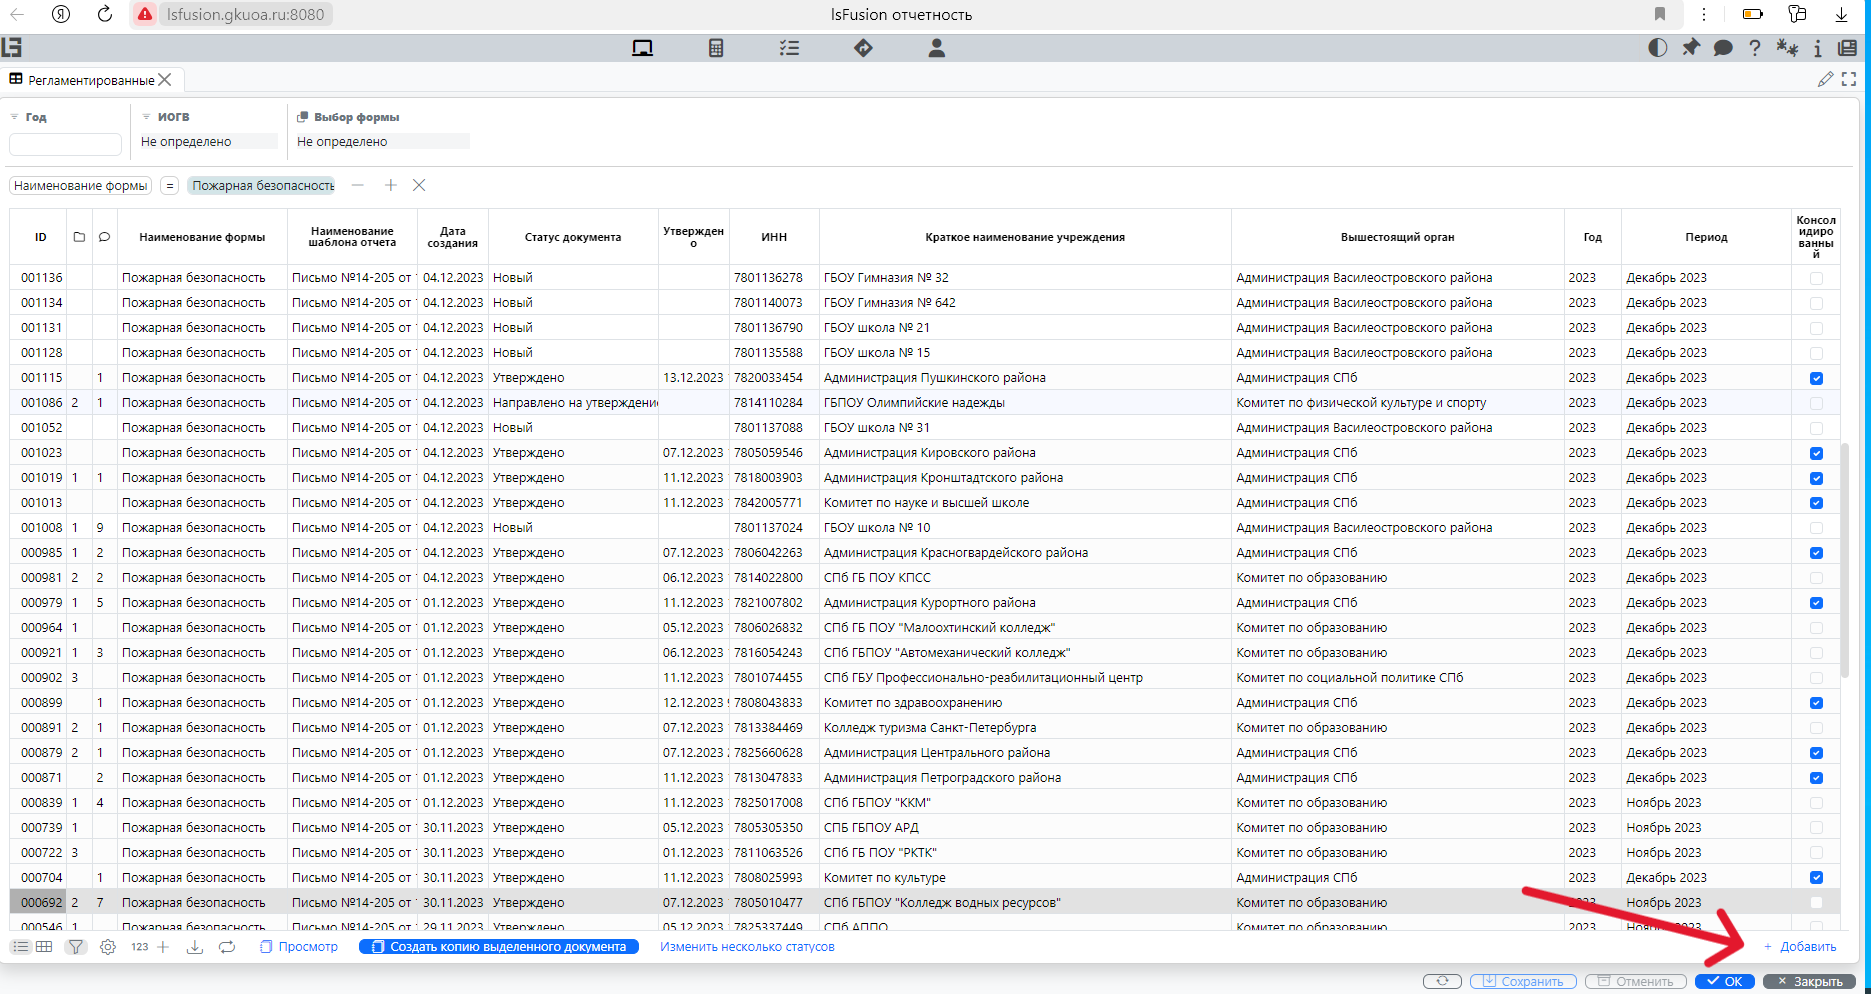Open grid settings gear icon
The width and height of the screenshot is (1871, 994).
click(x=108, y=947)
